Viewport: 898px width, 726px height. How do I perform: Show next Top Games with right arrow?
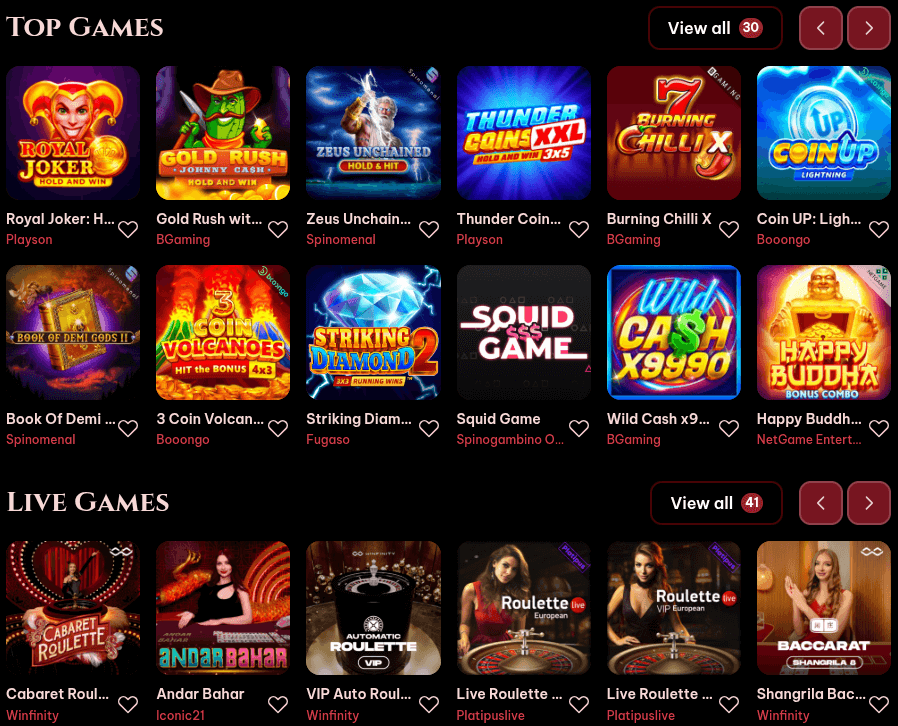[869, 28]
